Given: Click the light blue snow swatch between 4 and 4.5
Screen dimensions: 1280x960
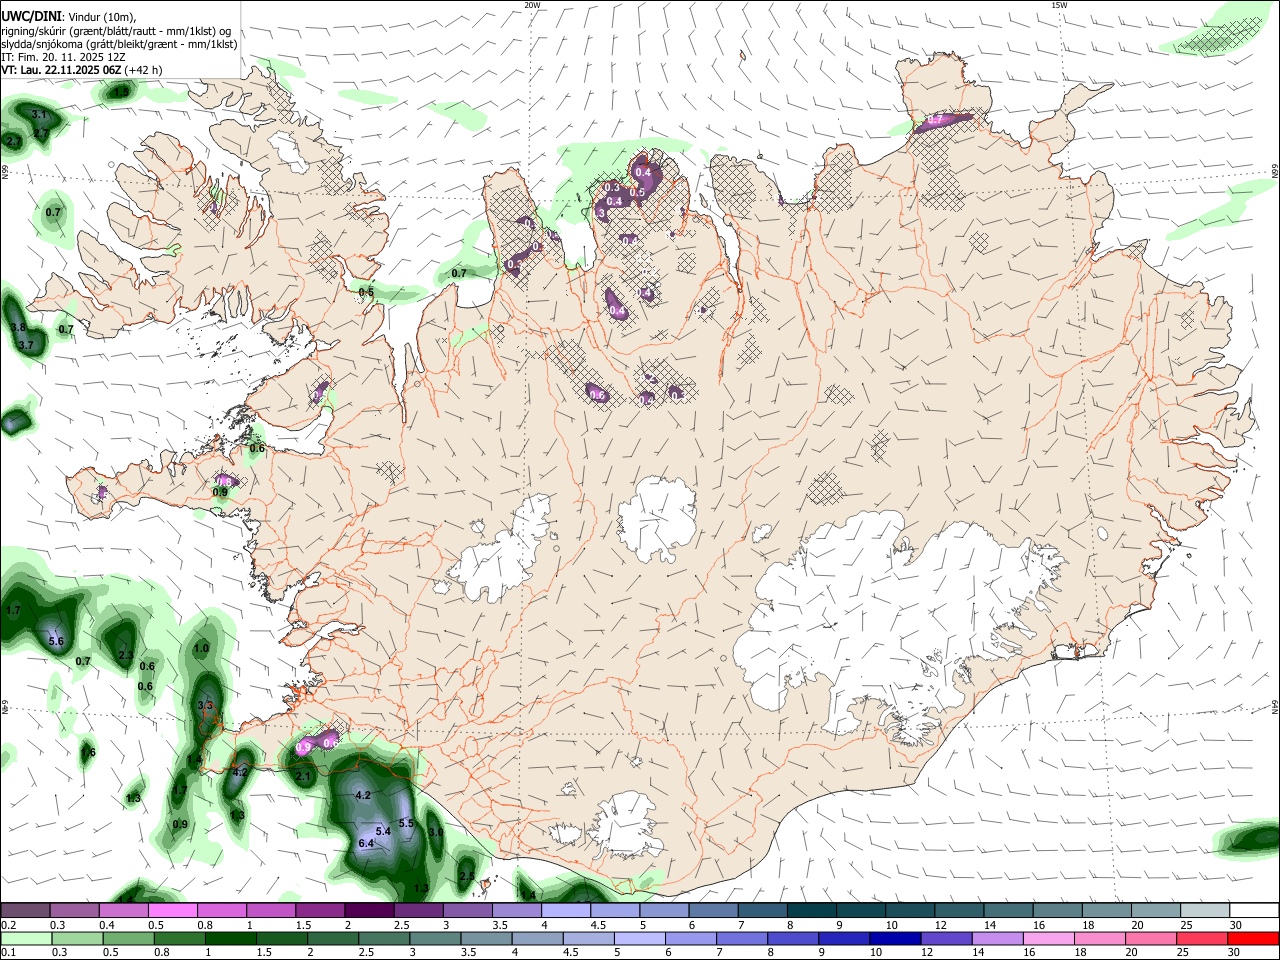Looking at the screenshot, I should (566, 910).
